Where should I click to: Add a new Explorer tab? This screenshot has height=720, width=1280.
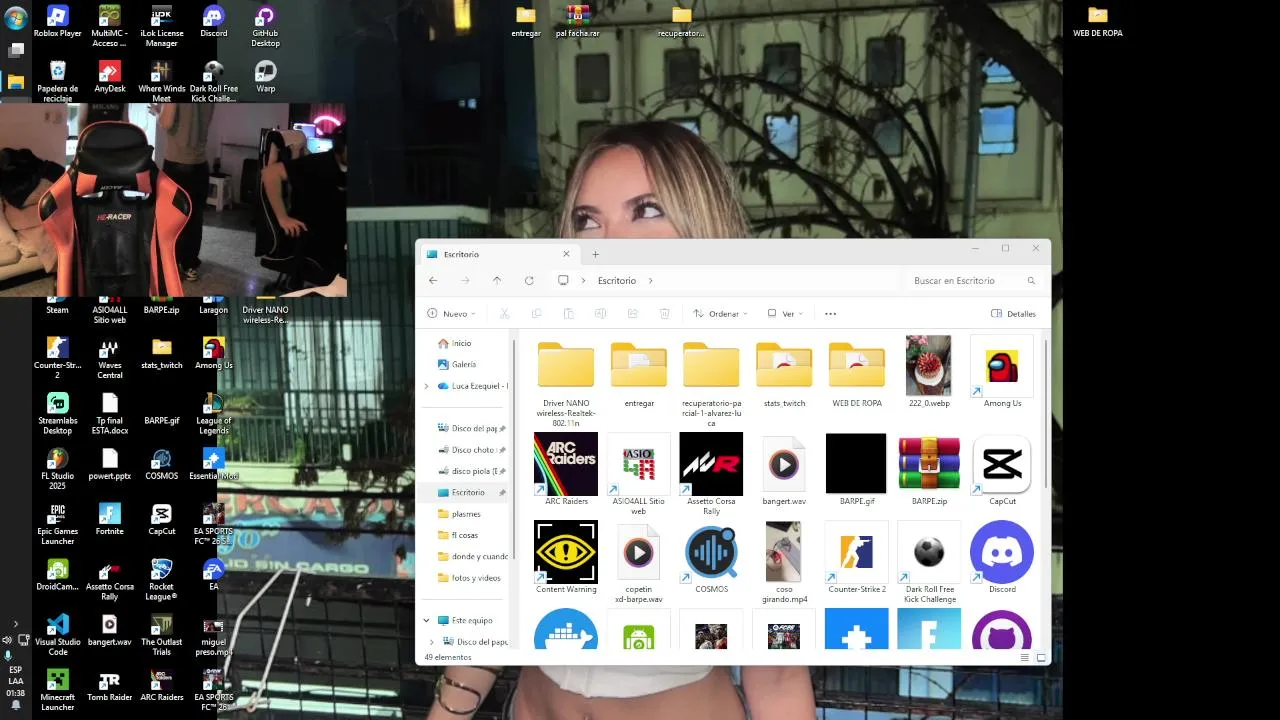(x=595, y=254)
